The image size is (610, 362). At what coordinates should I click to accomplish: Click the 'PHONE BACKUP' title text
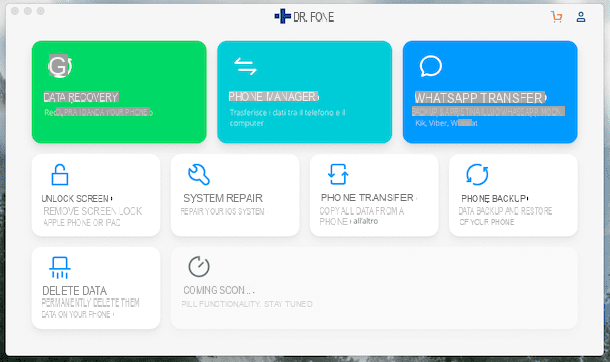click(x=493, y=199)
